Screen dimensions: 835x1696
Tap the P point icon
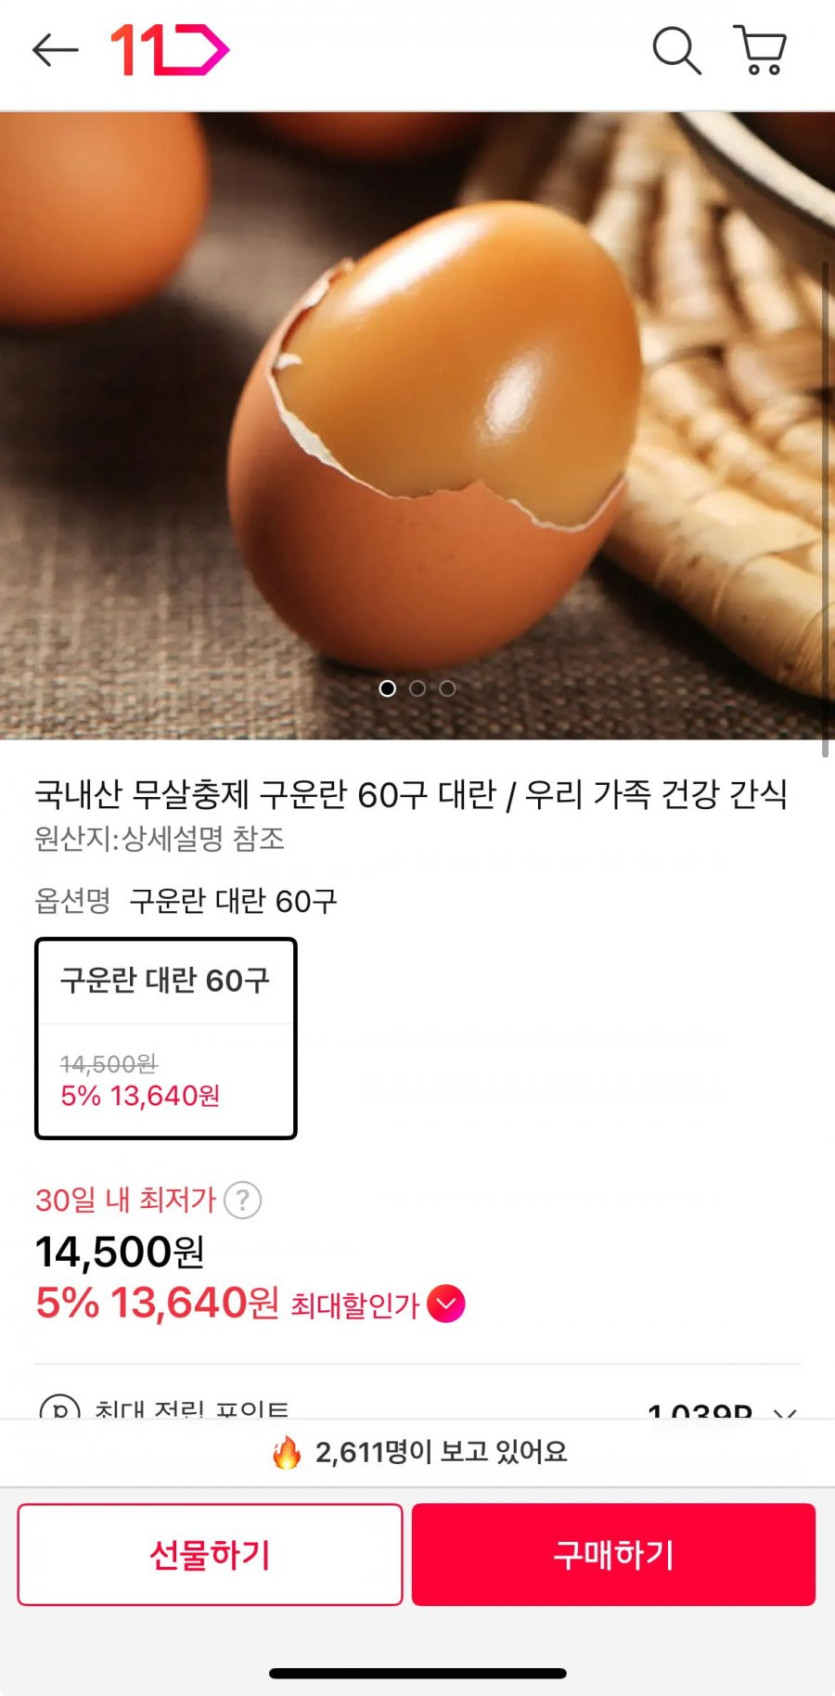coord(59,1409)
